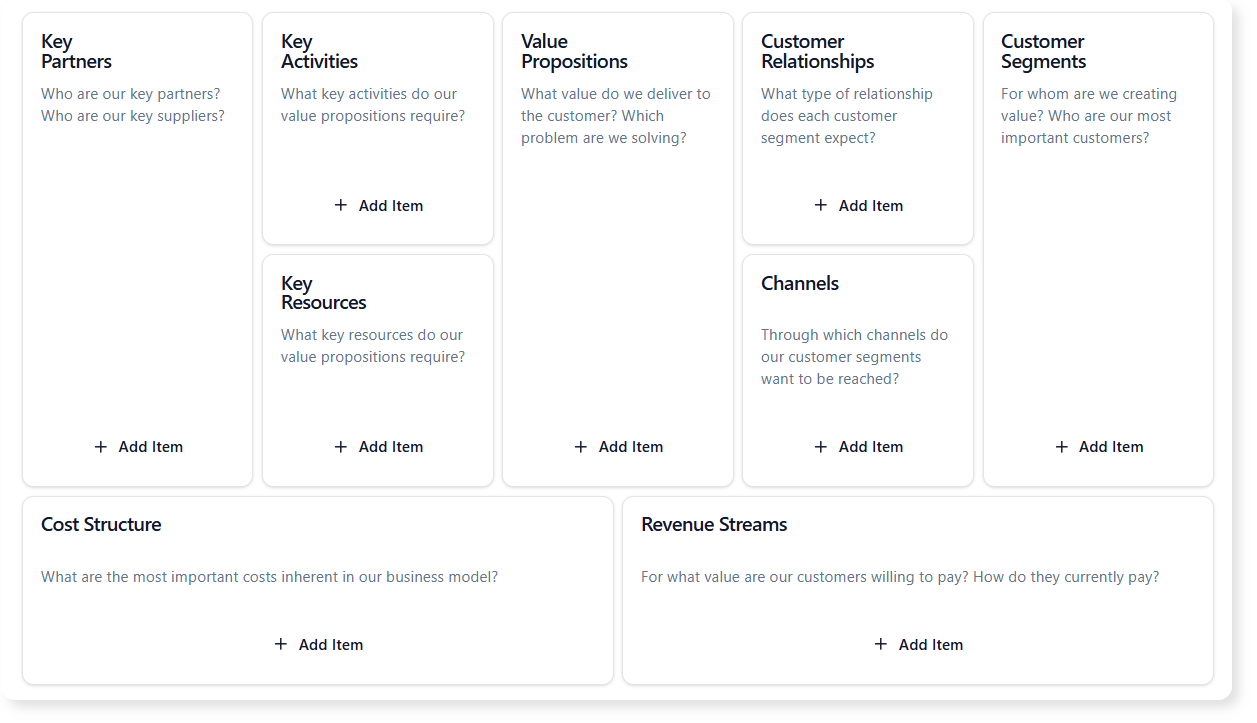Screen dimensions: 1257x723
Task: Add an item to Revenue Streams
Action: coord(918,644)
